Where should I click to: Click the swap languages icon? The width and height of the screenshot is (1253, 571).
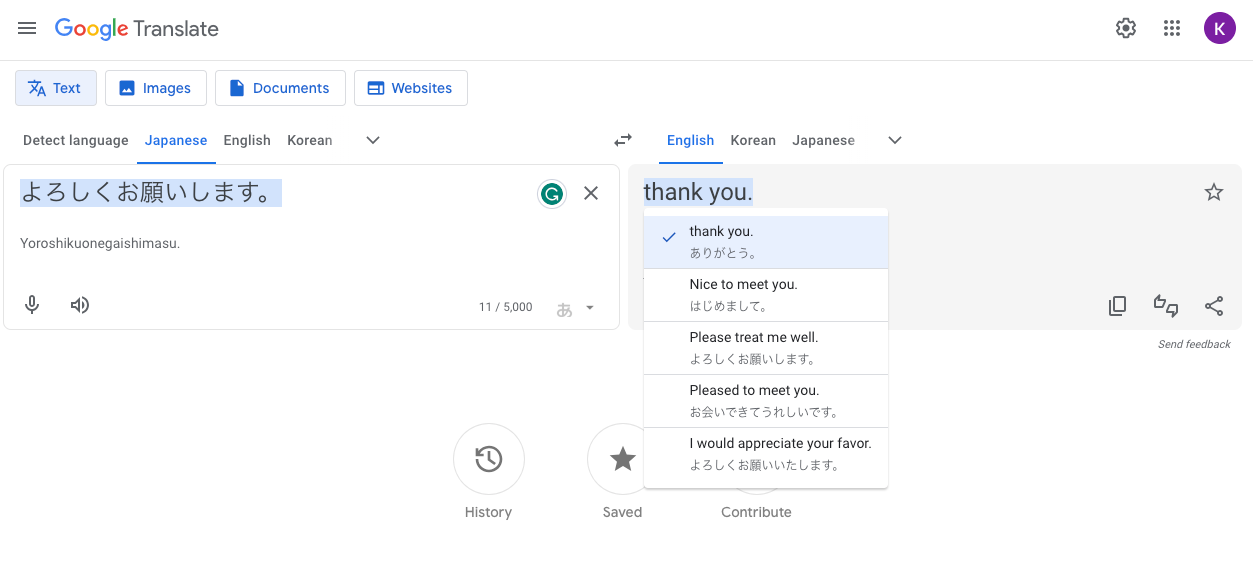623,140
